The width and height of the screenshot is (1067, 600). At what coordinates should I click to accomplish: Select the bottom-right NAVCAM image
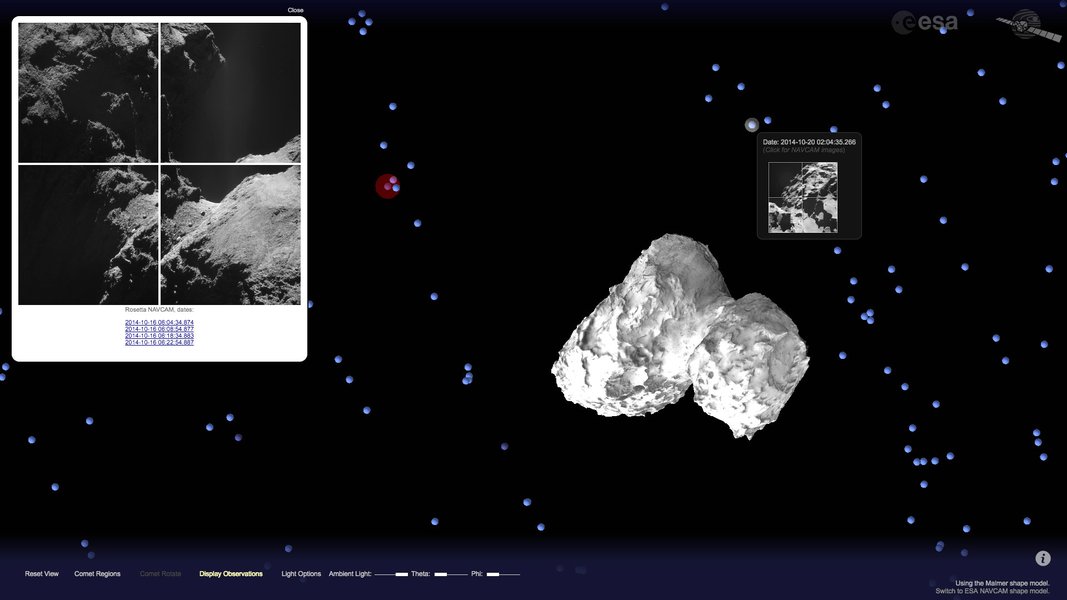point(231,235)
